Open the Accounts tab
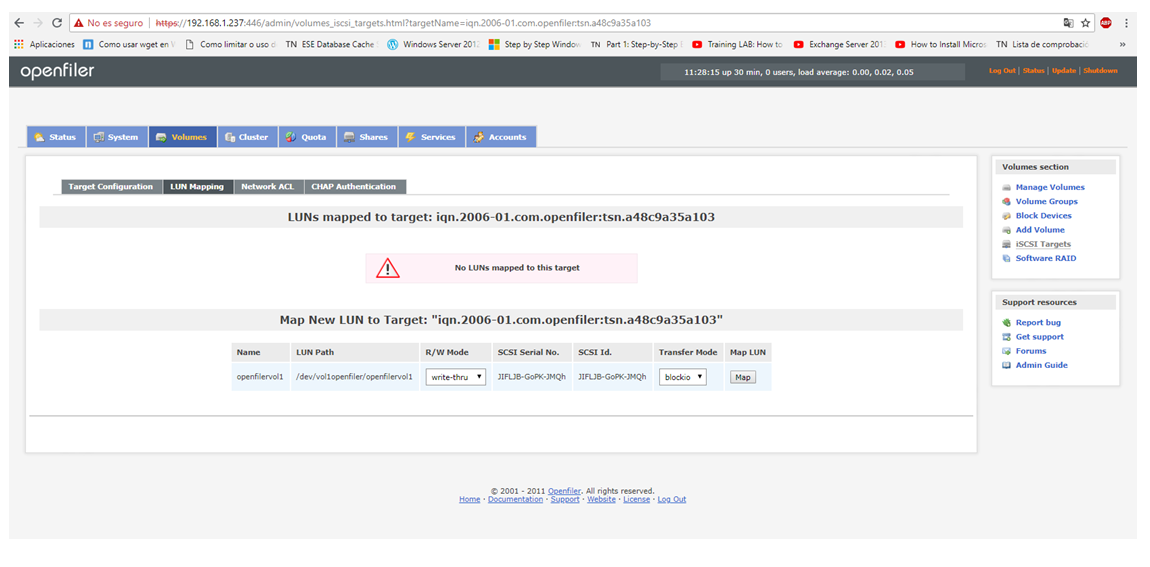The width and height of the screenshot is (1150, 567). tap(501, 137)
